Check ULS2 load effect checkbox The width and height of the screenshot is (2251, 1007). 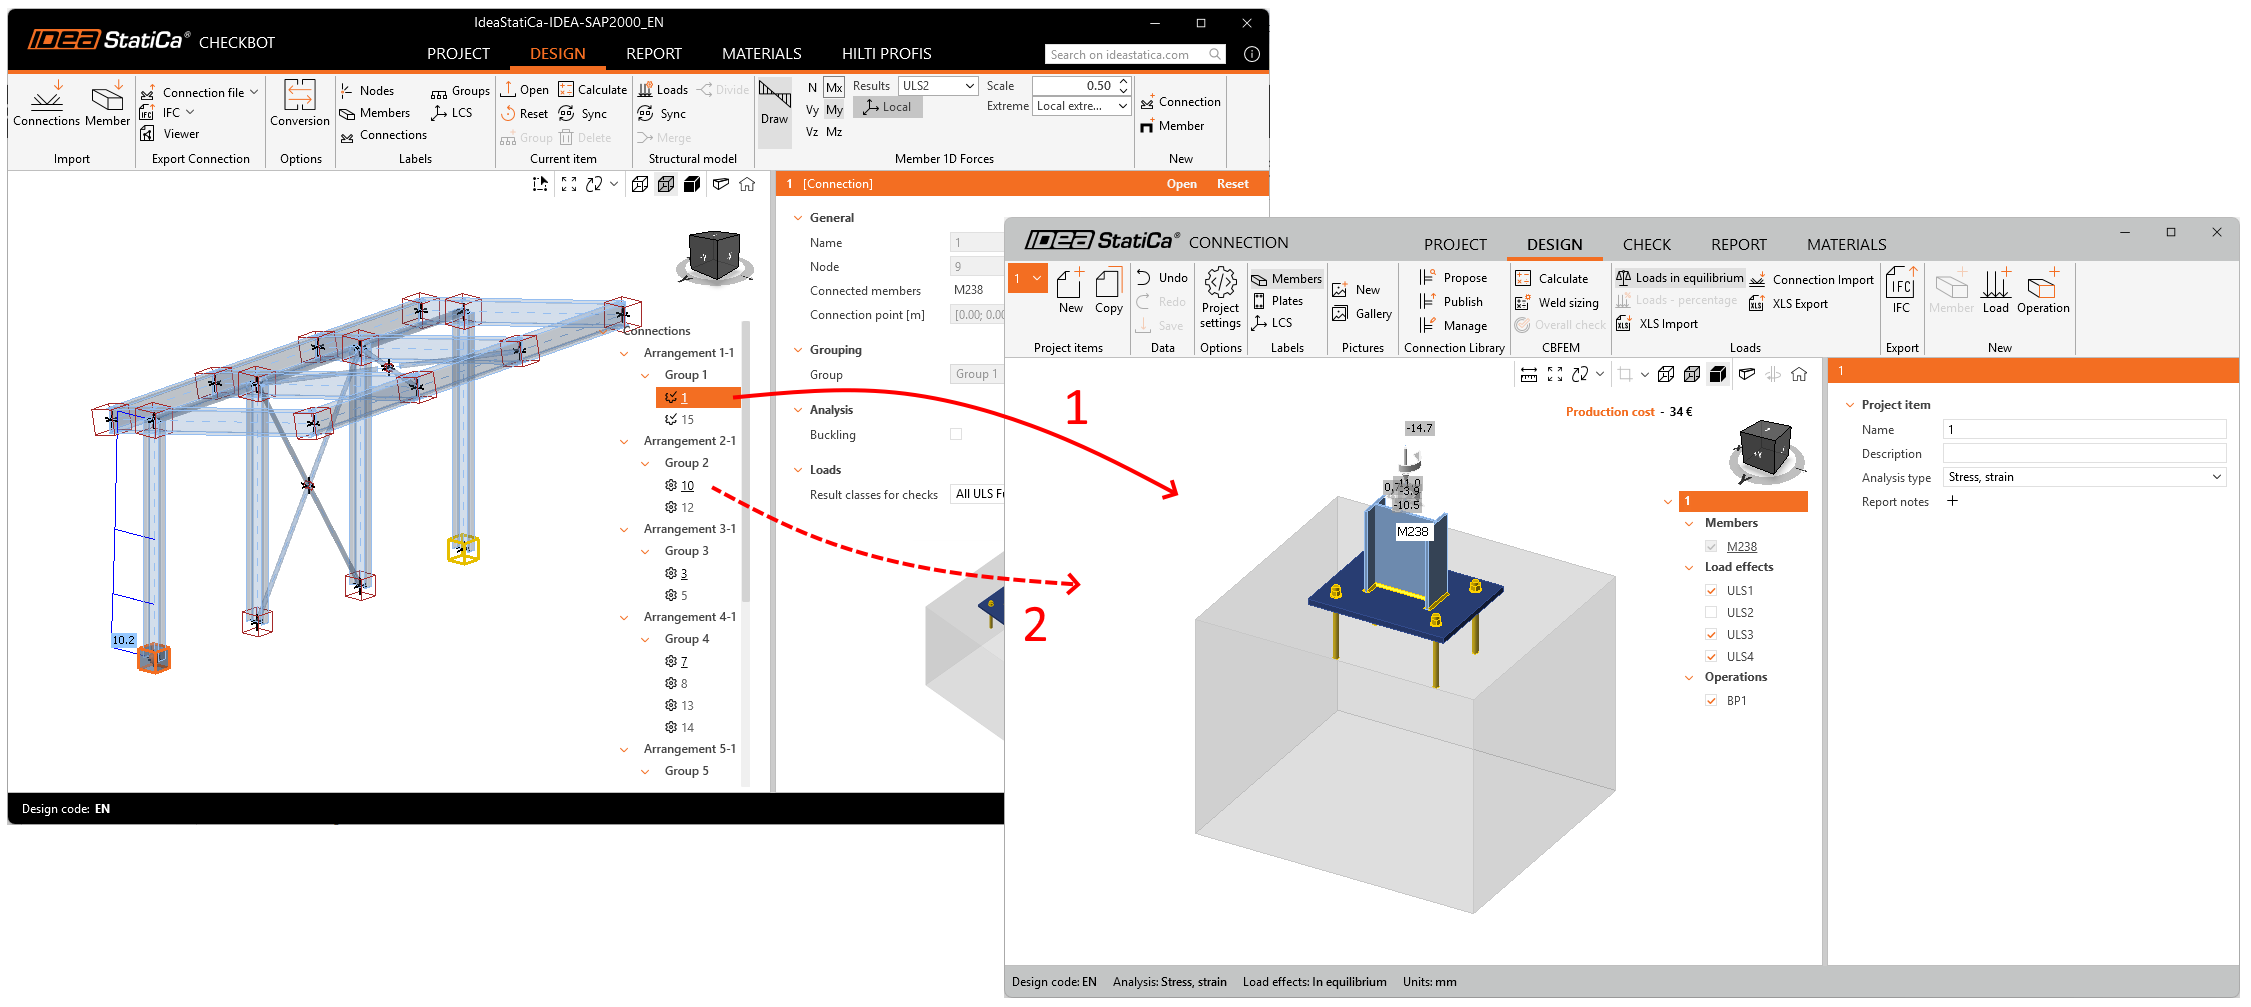1711,613
